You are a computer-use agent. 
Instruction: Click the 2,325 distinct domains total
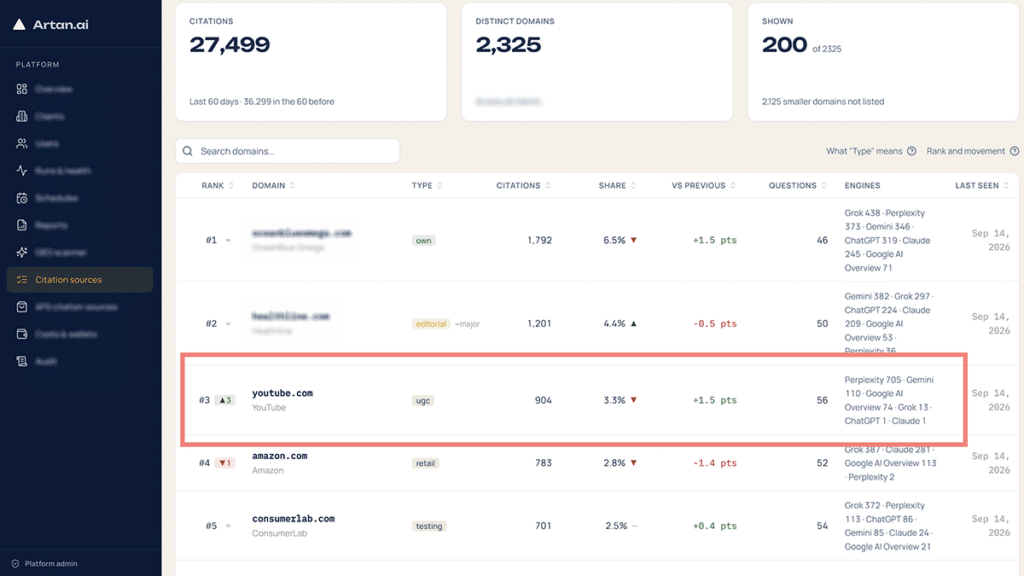508,45
